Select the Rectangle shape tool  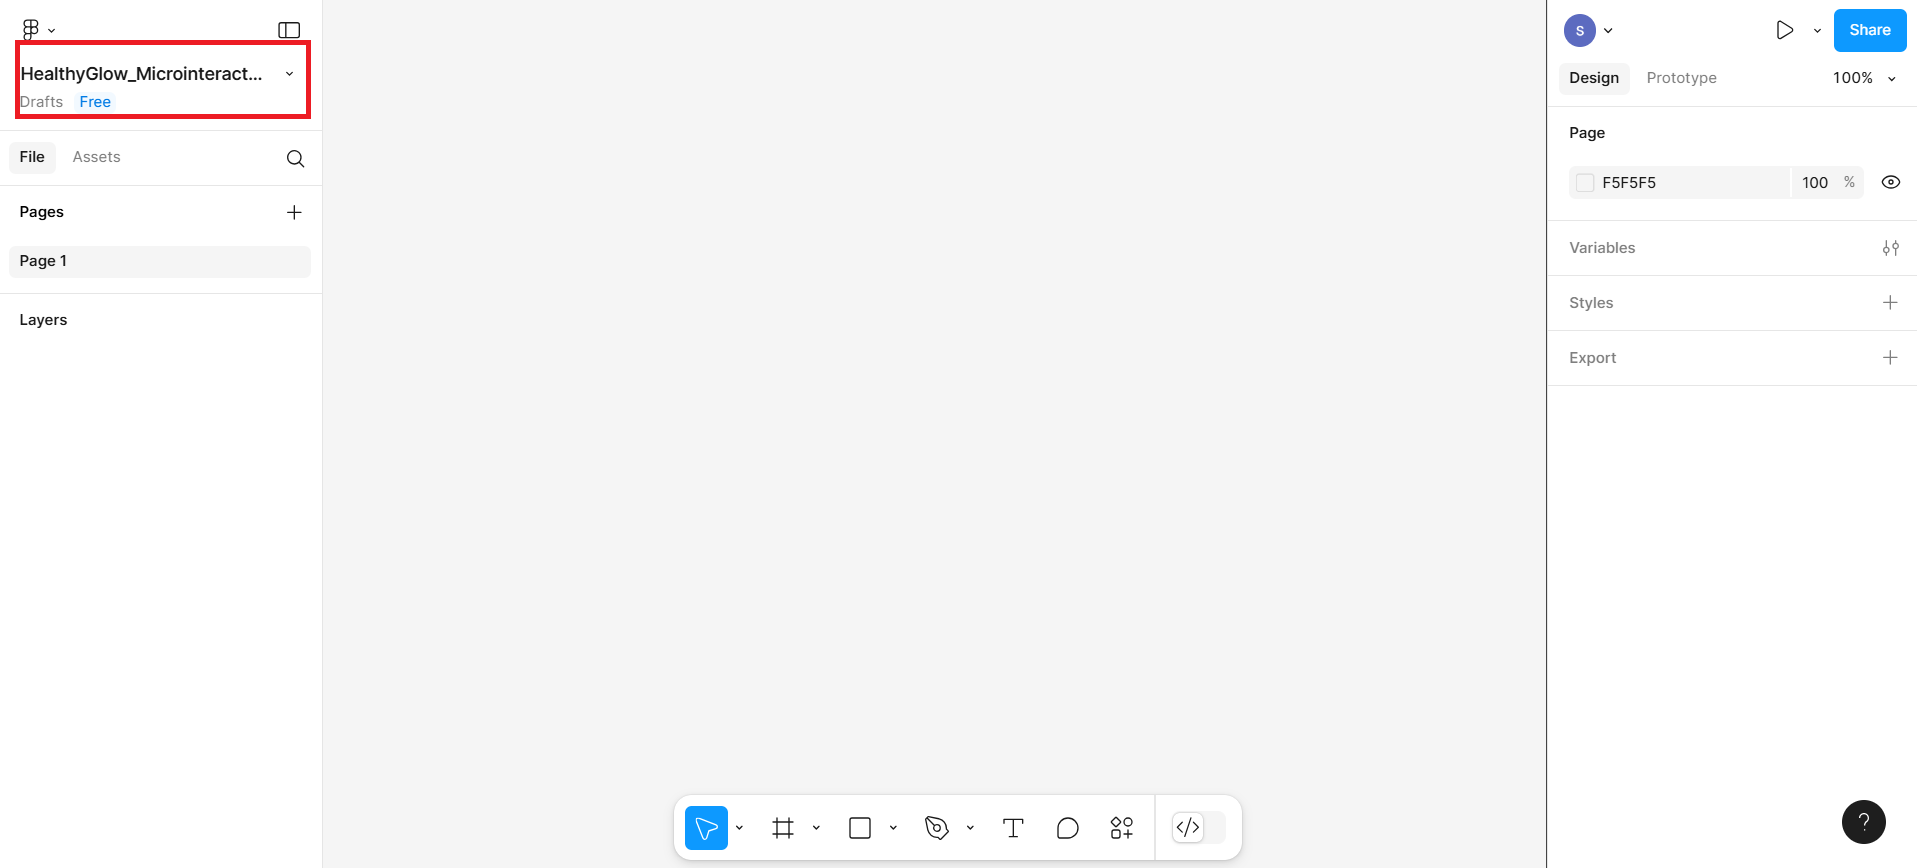[860, 828]
